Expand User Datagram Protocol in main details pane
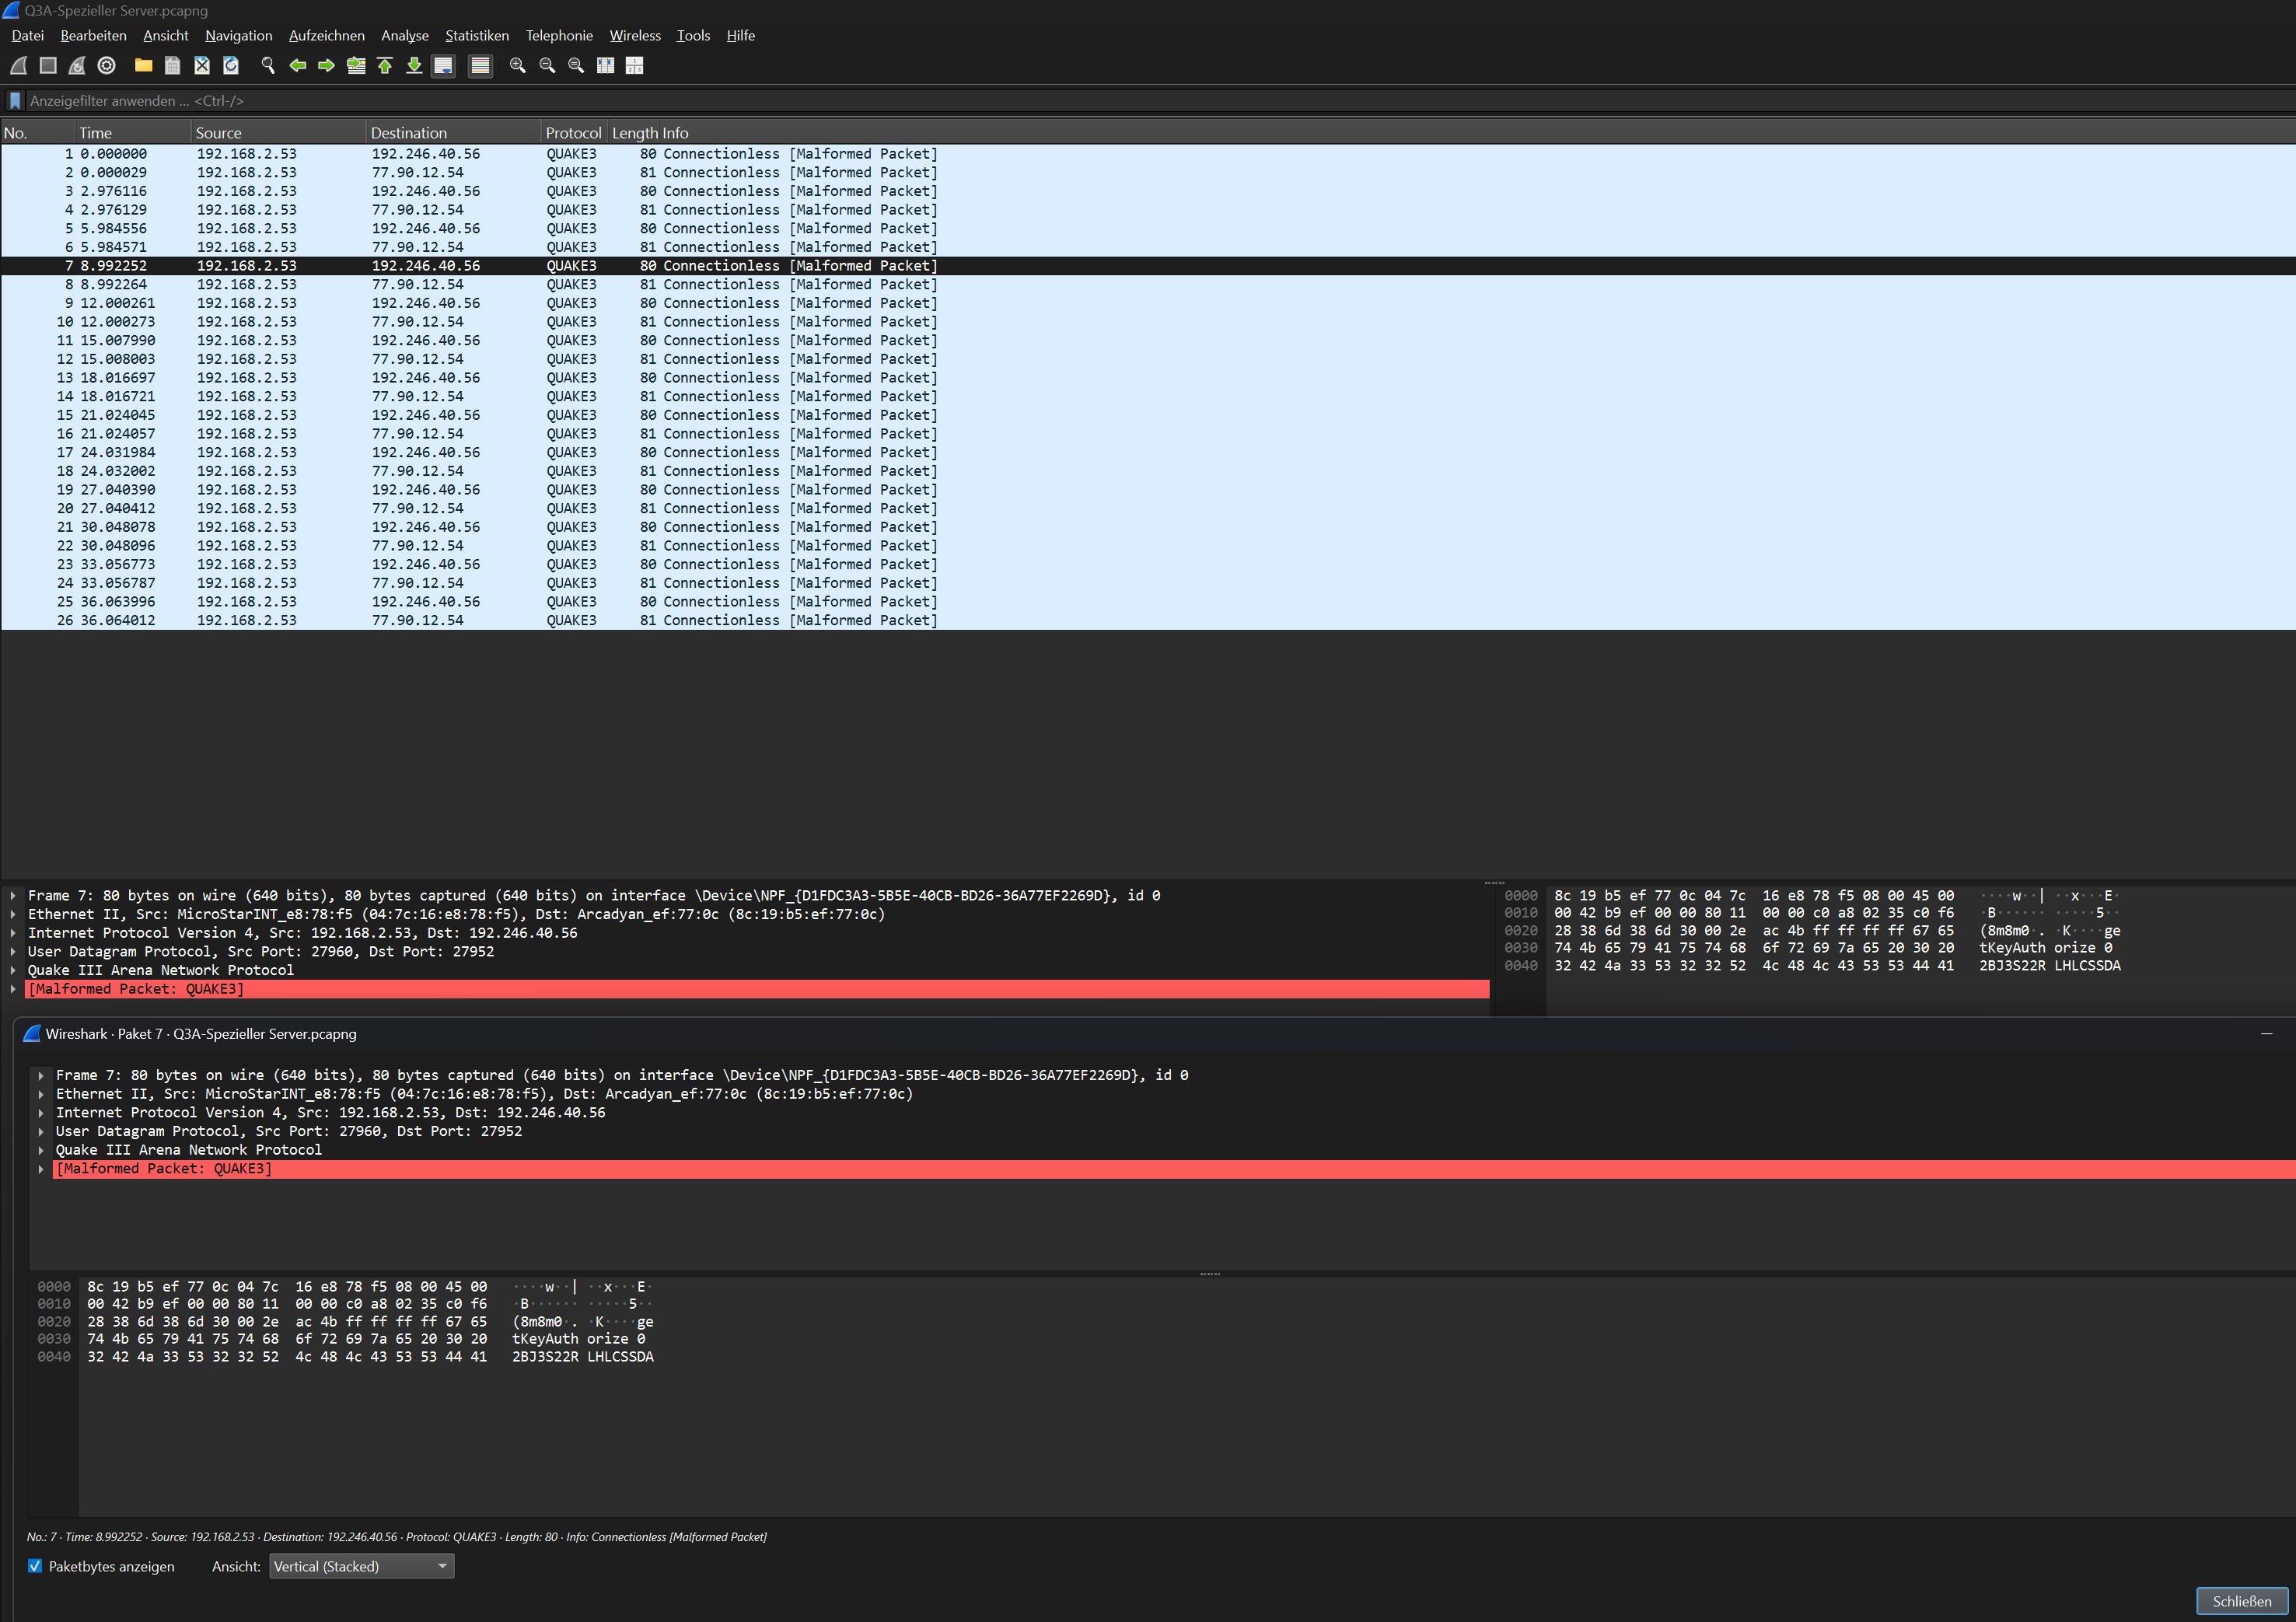The image size is (2296, 1622). (x=13, y=951)
